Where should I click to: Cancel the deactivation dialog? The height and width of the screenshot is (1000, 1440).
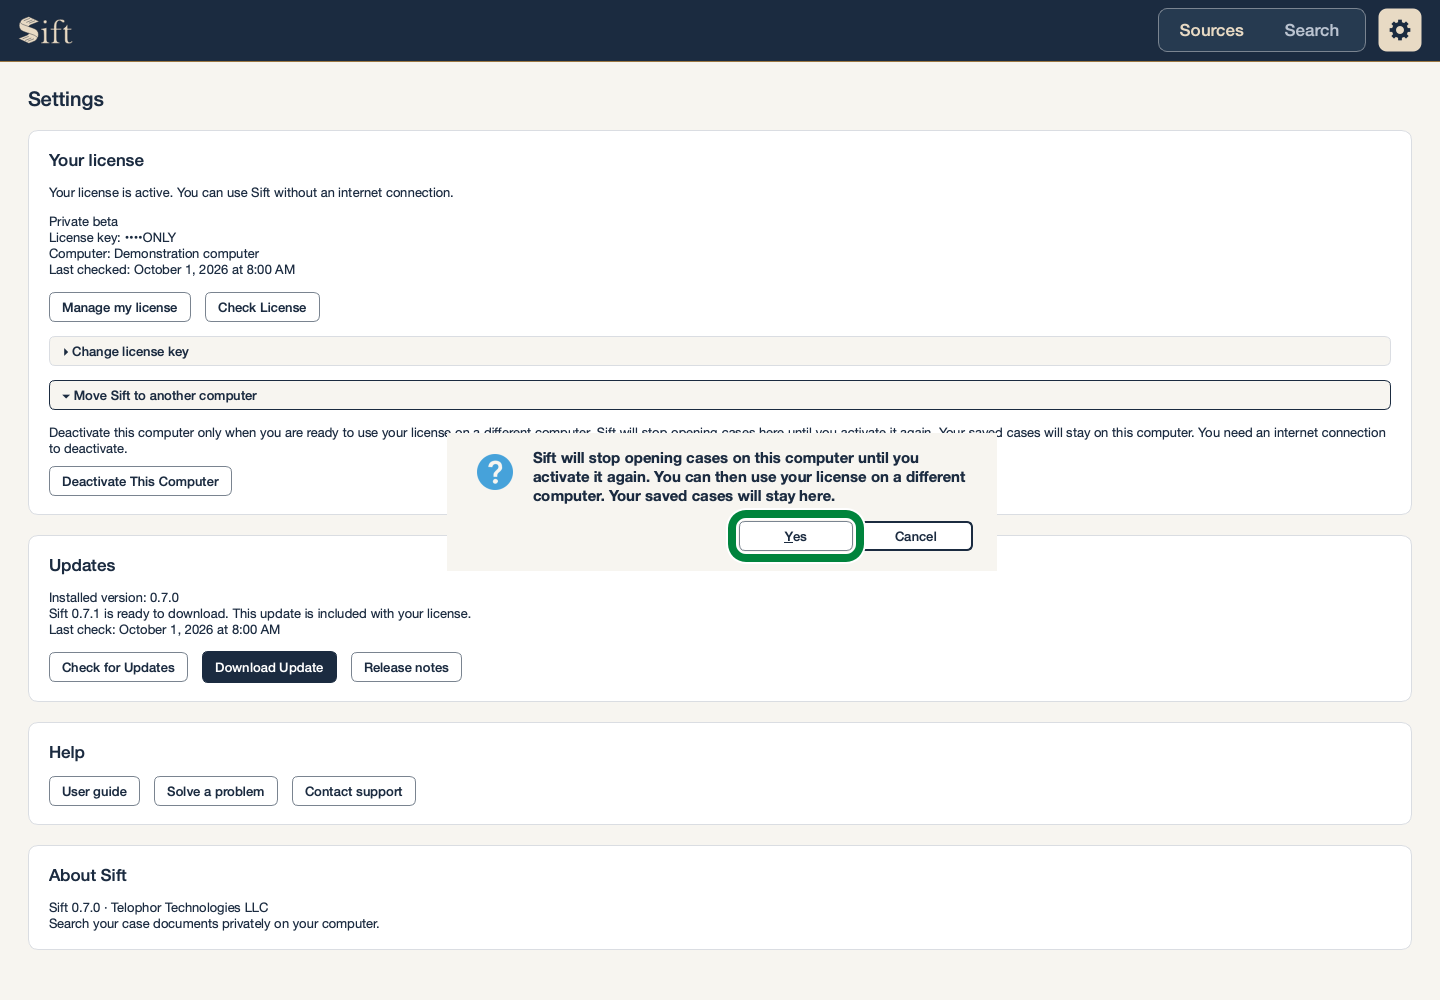coord(916,536)
